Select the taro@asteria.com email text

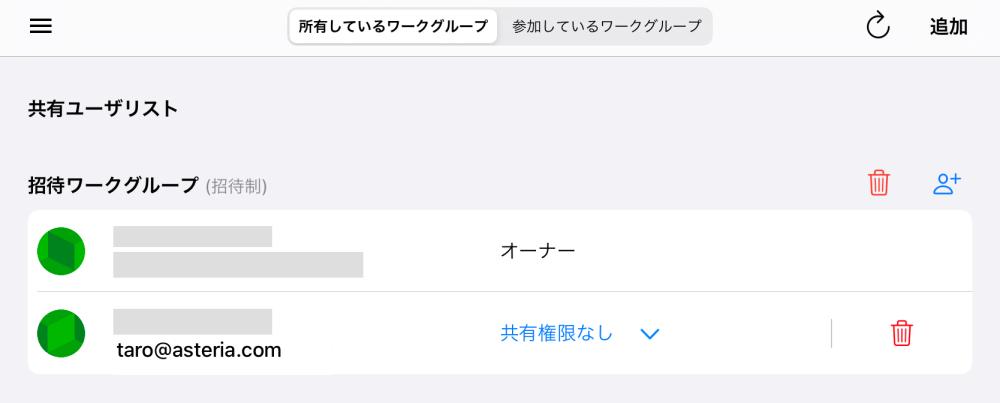coord(197,350)
